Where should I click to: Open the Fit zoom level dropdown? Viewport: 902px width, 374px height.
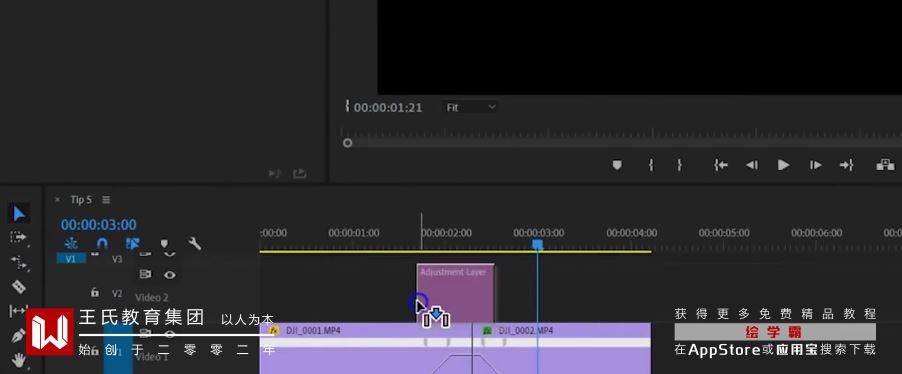point(471,107)
